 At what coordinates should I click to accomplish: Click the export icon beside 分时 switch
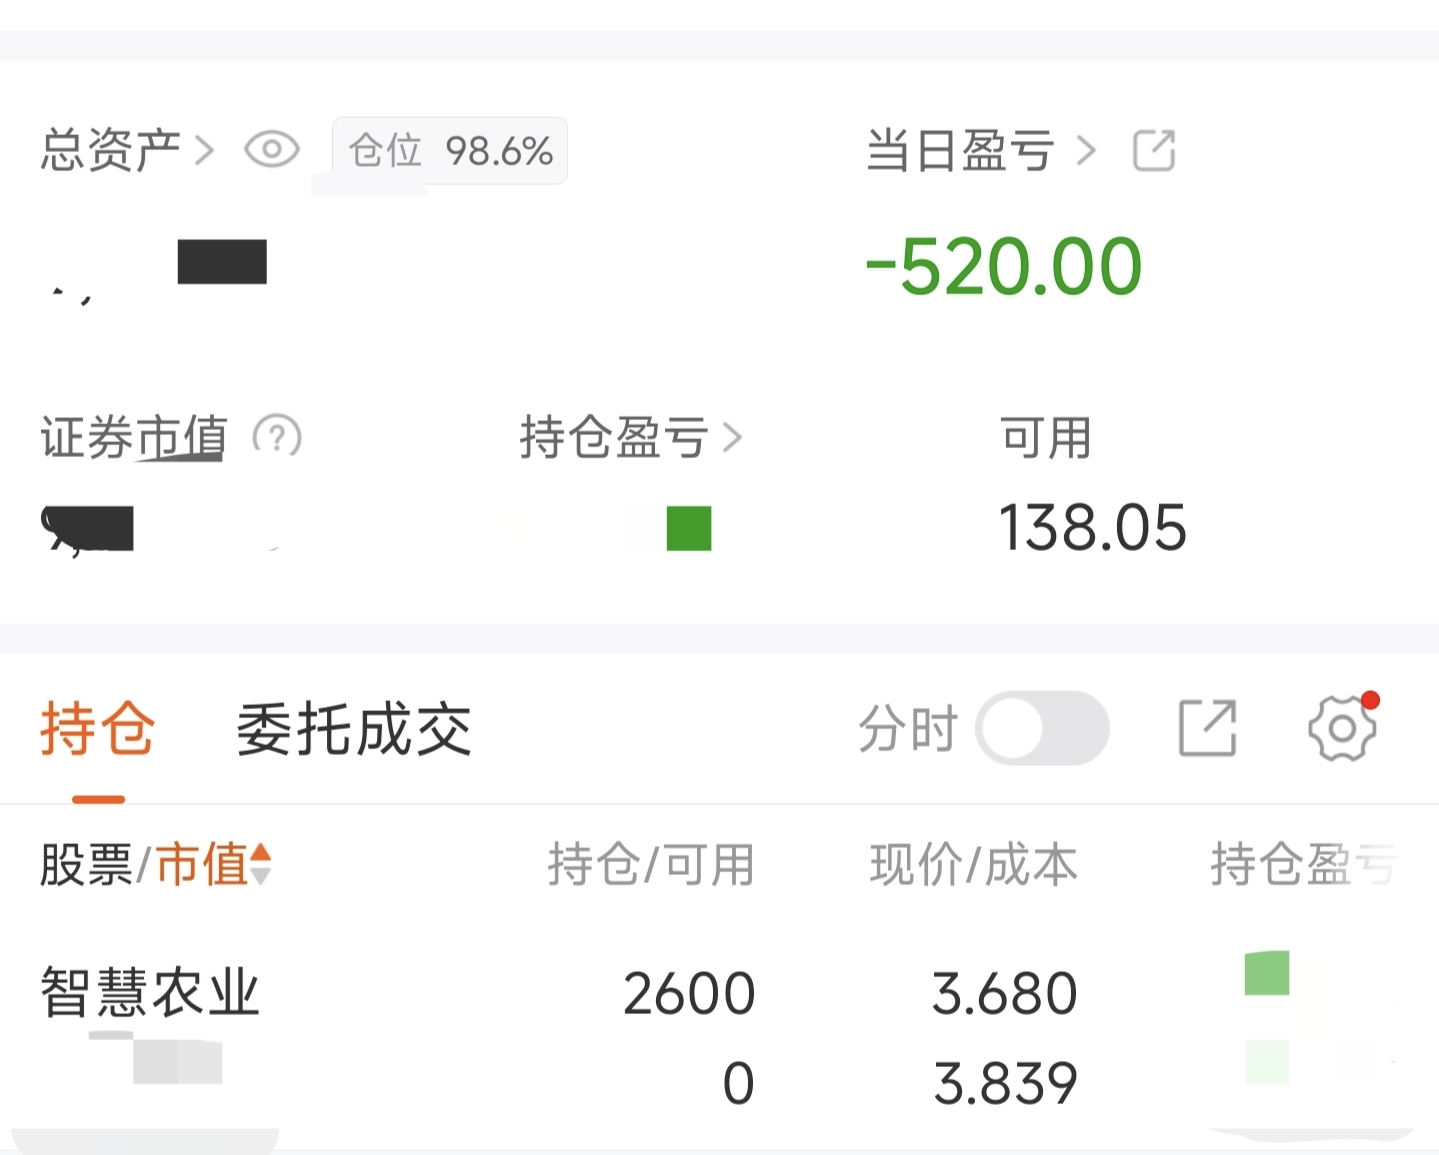pos(1207,728)
